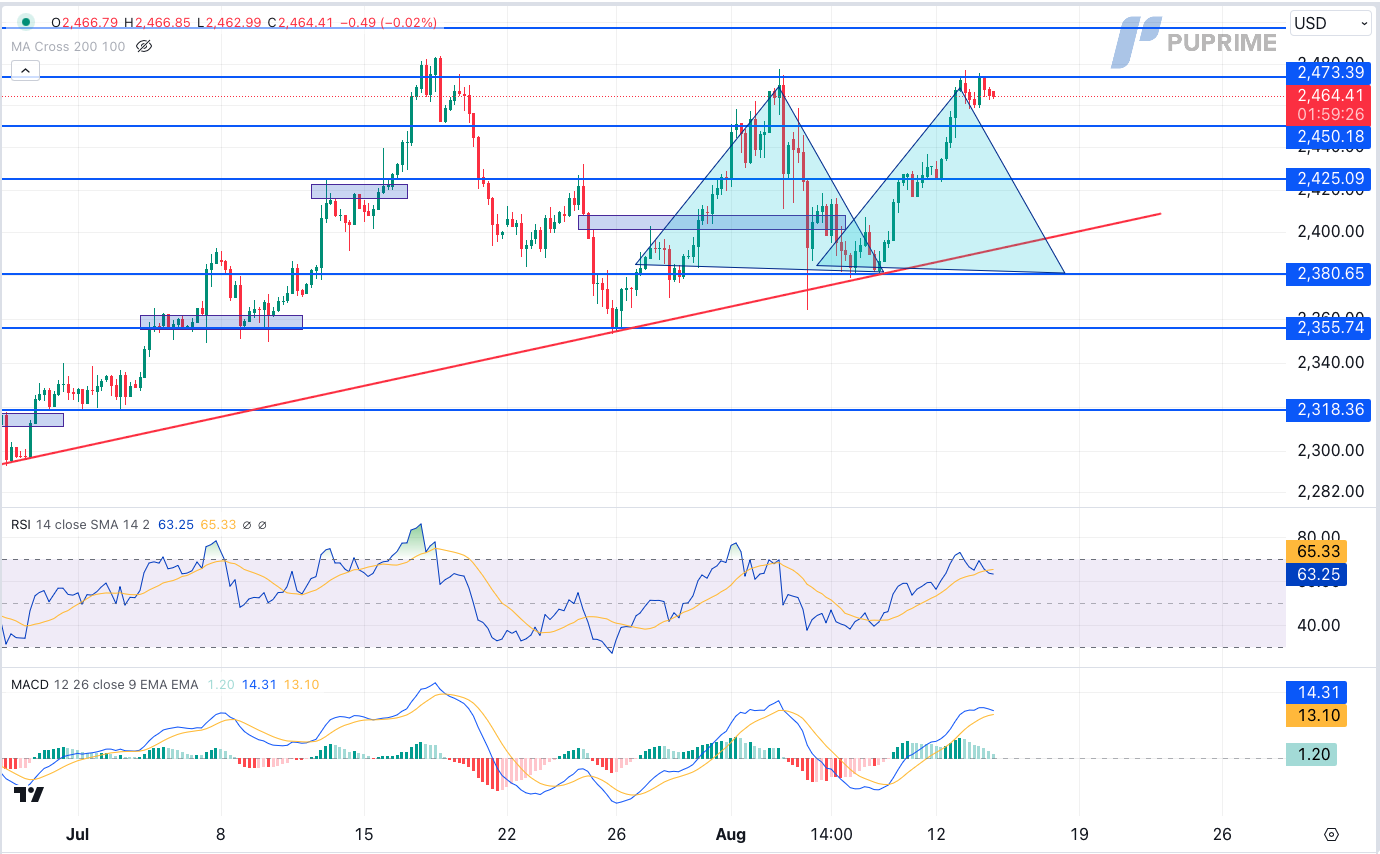1380x854 pixels.
Task: Select the MACD indicator legend title
Action: point(30,684)
